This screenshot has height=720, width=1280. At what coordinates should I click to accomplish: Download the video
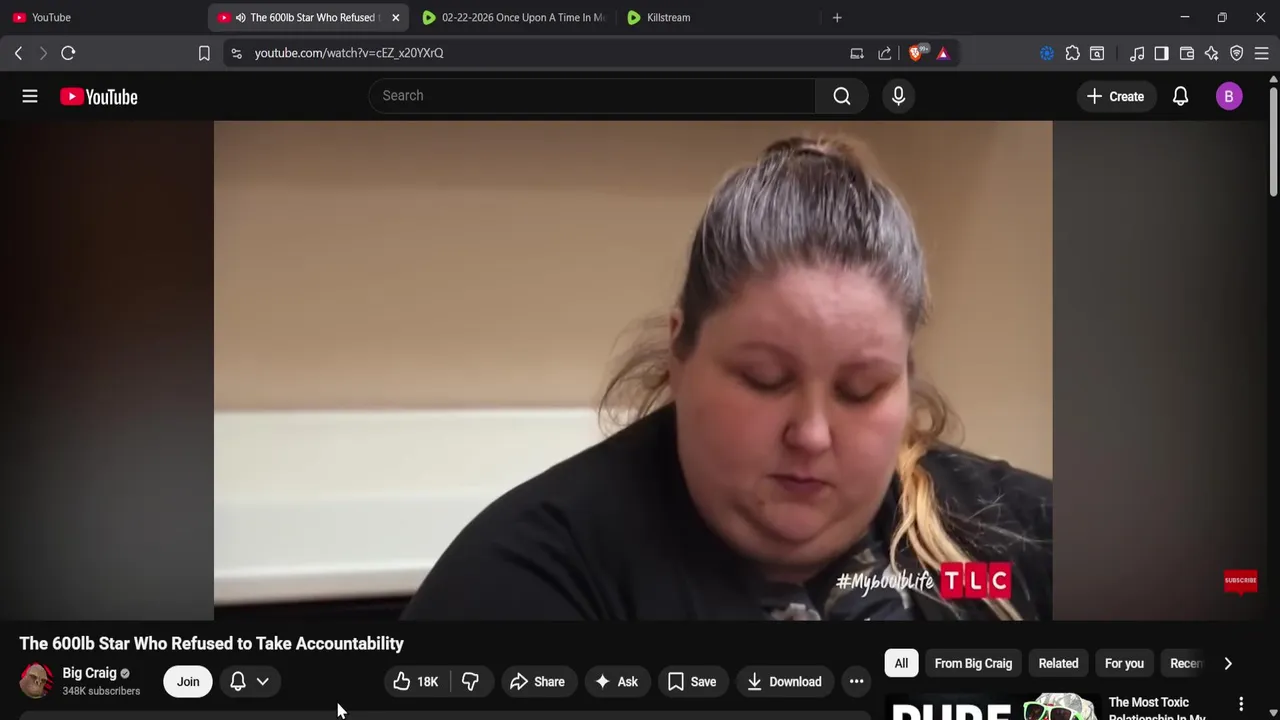pos(785,682)
